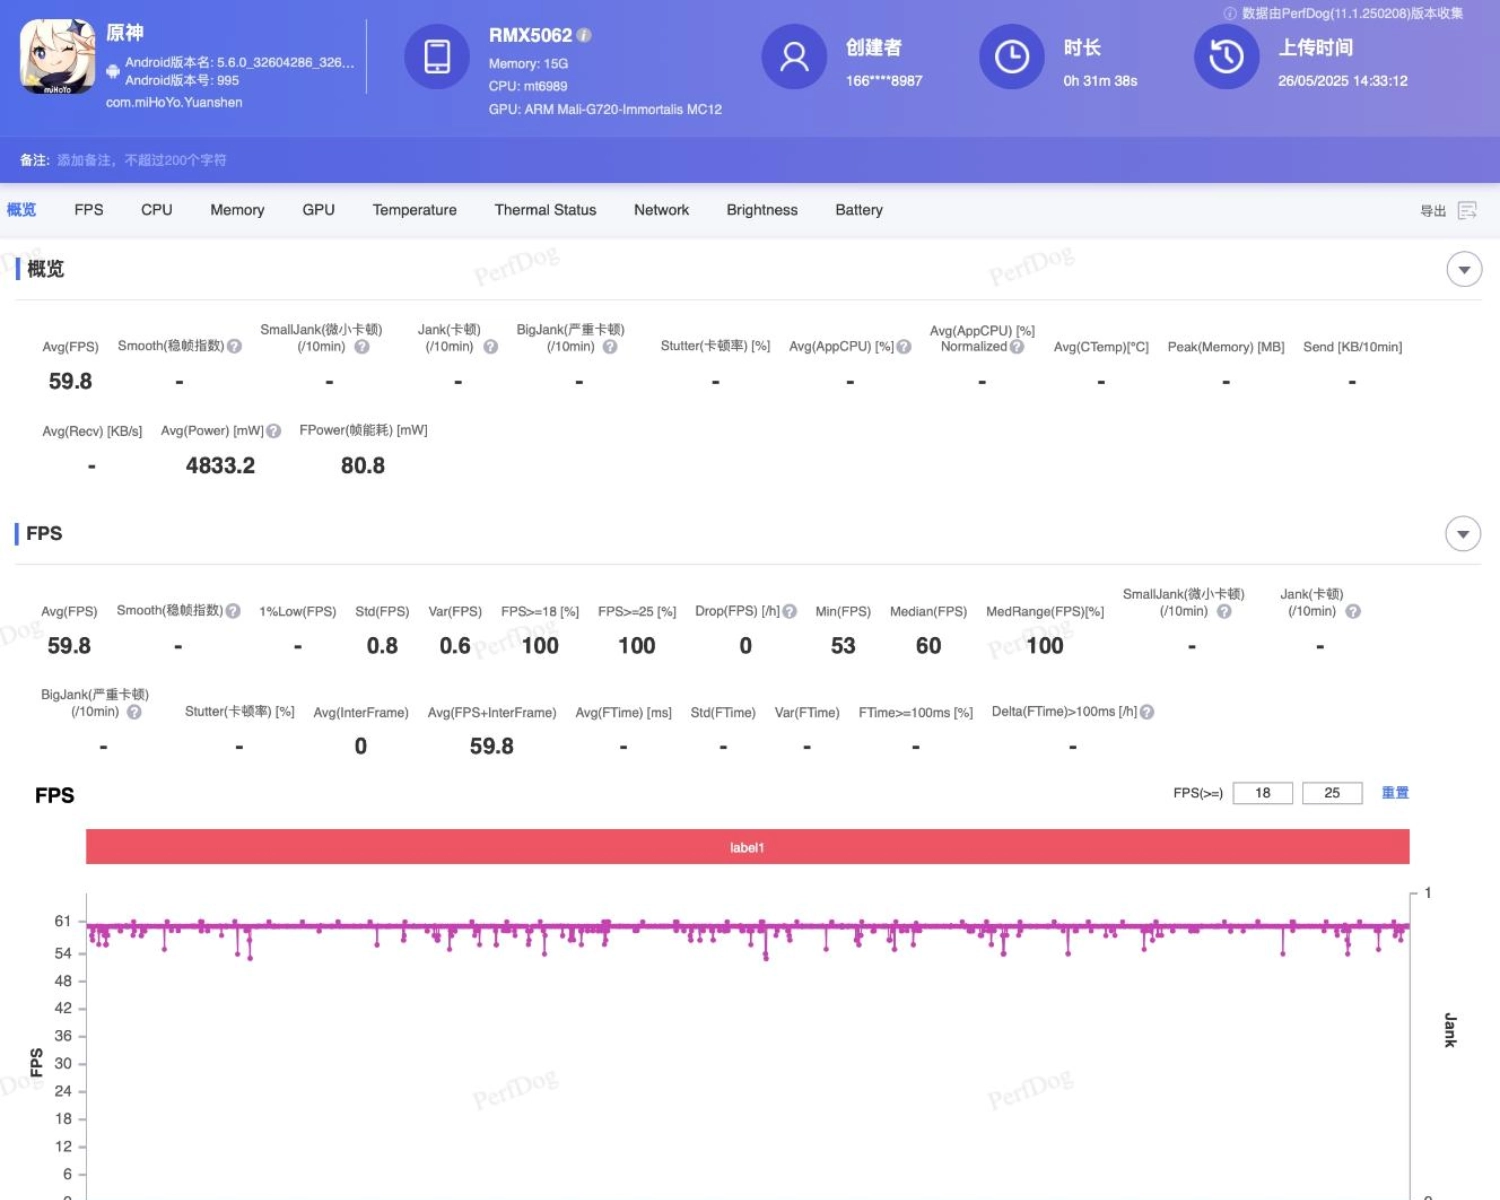Open help for Avg(Power) metric
Image resolution: width=1500 pixels, height=1200 pixels.
tap(273, 431)
